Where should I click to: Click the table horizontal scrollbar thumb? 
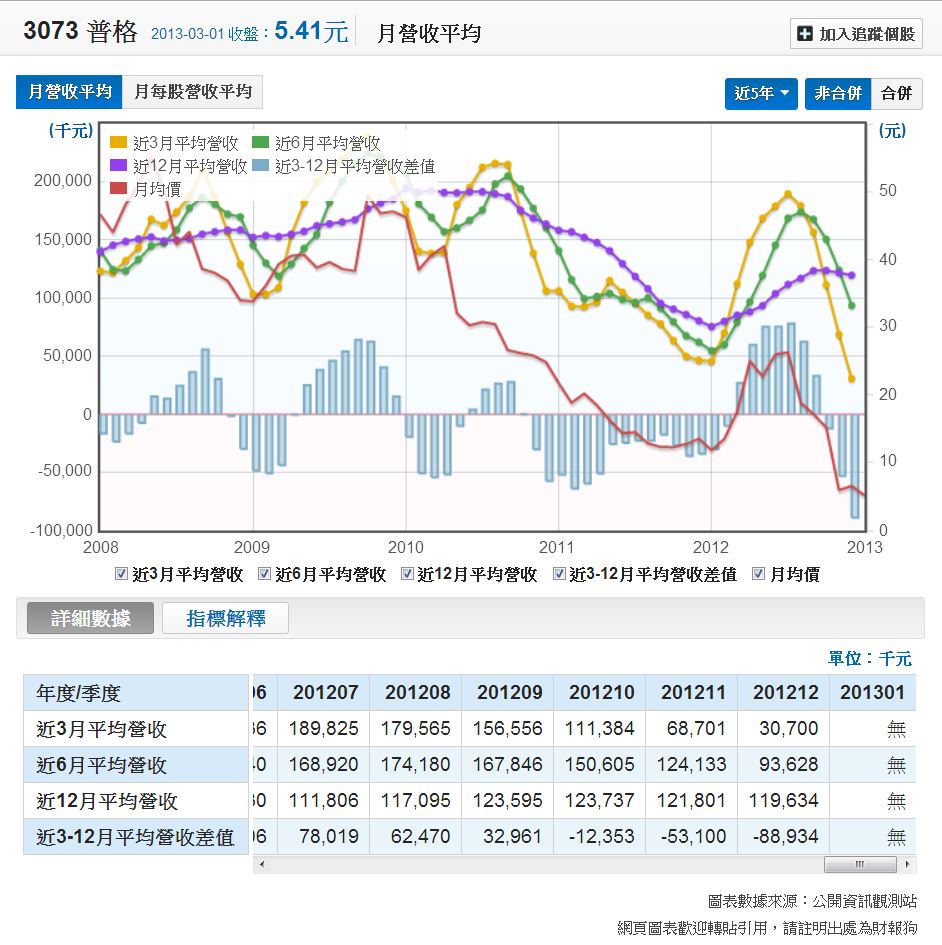tap(860, 864)
